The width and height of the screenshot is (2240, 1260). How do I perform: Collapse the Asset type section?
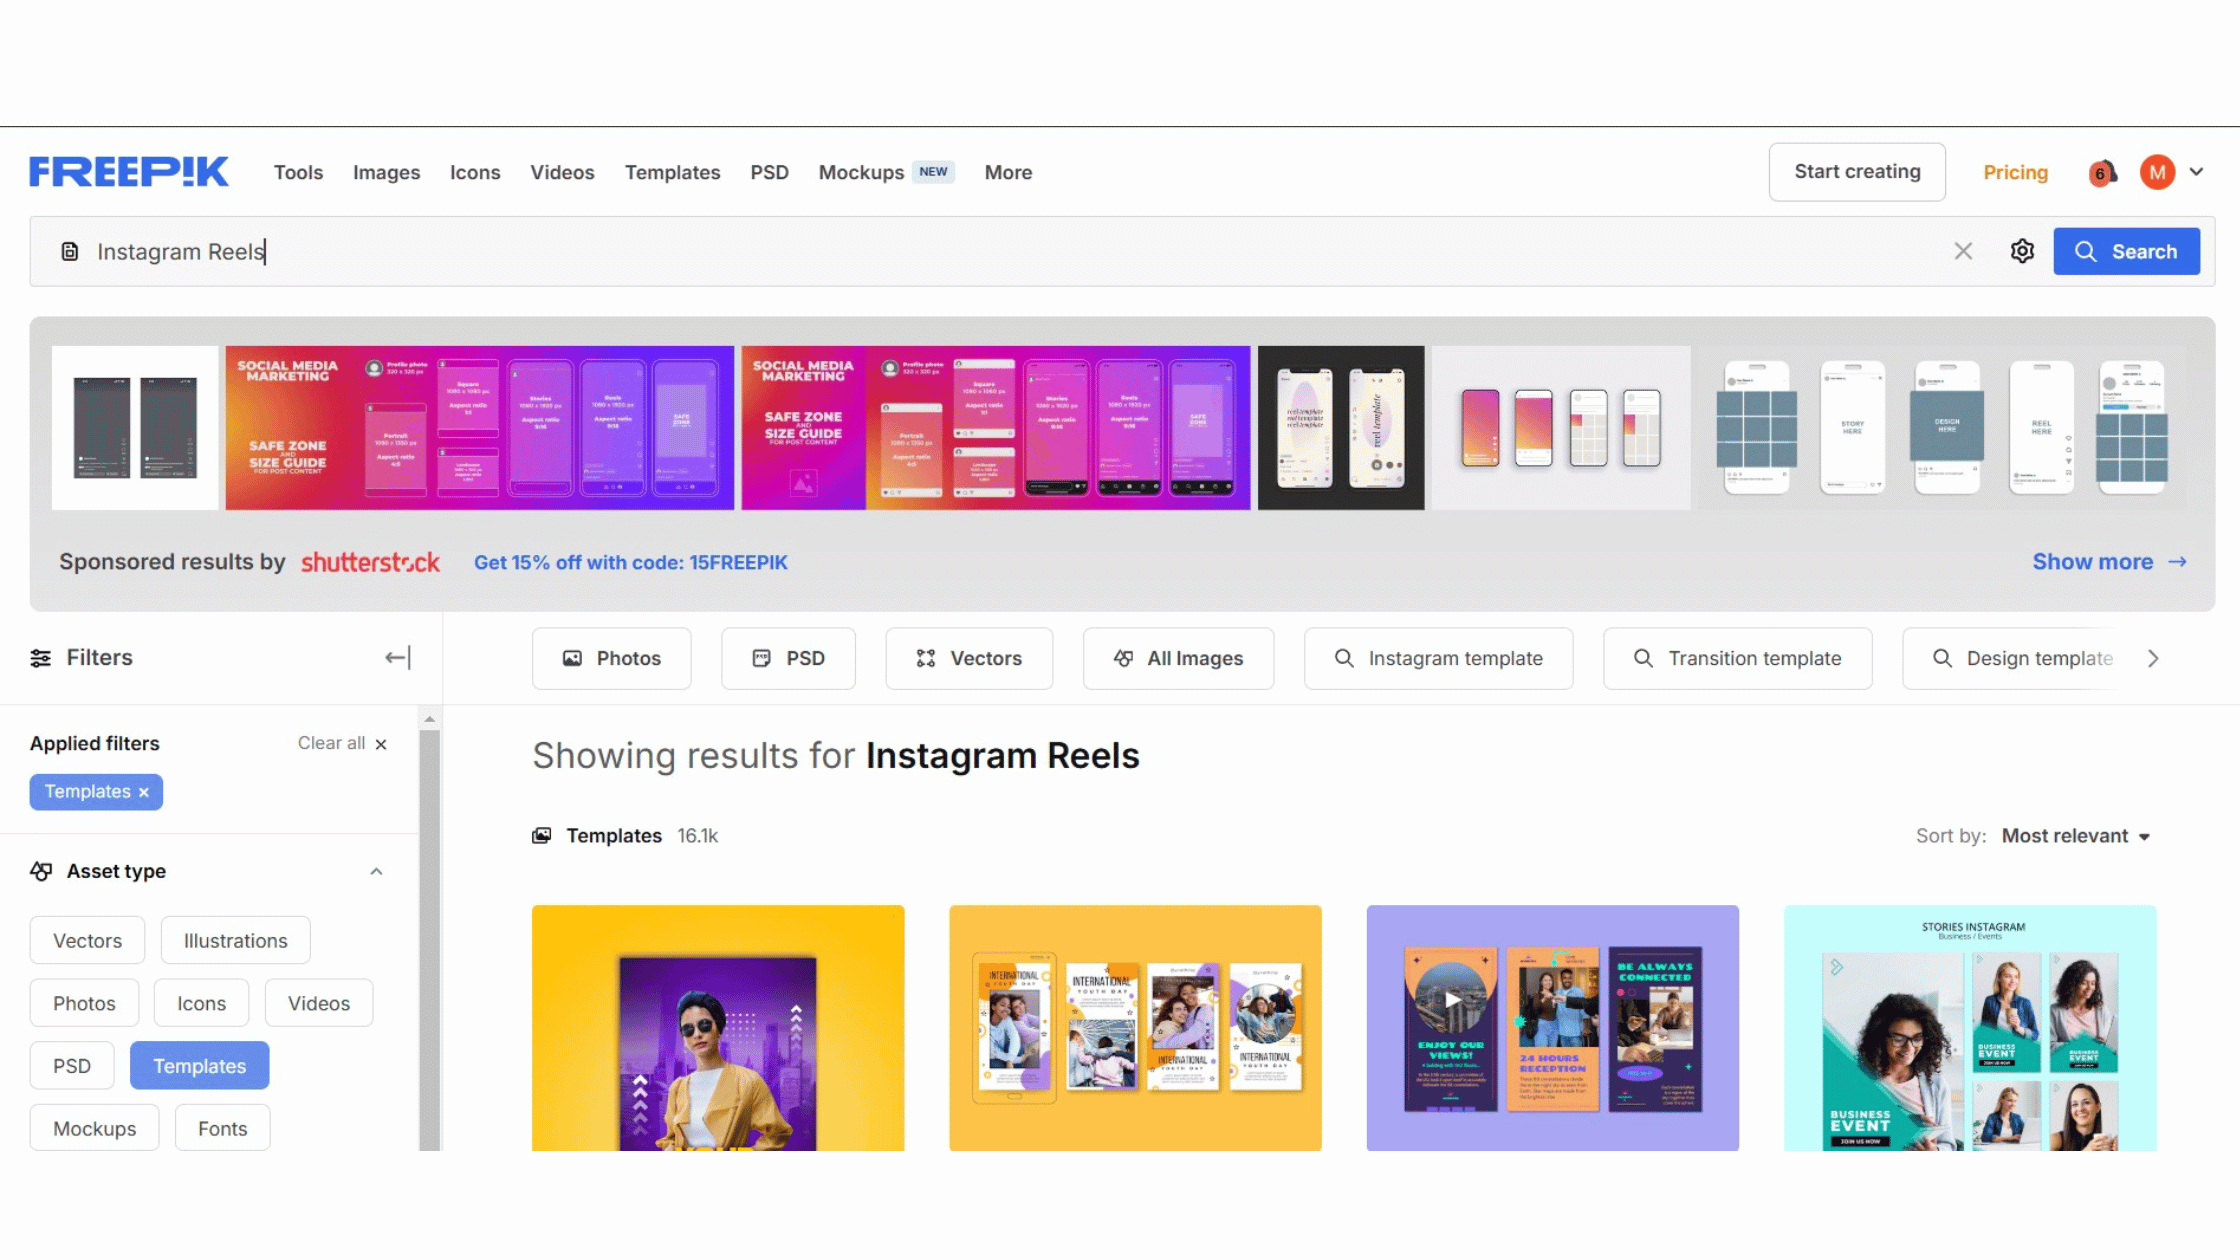376,871
